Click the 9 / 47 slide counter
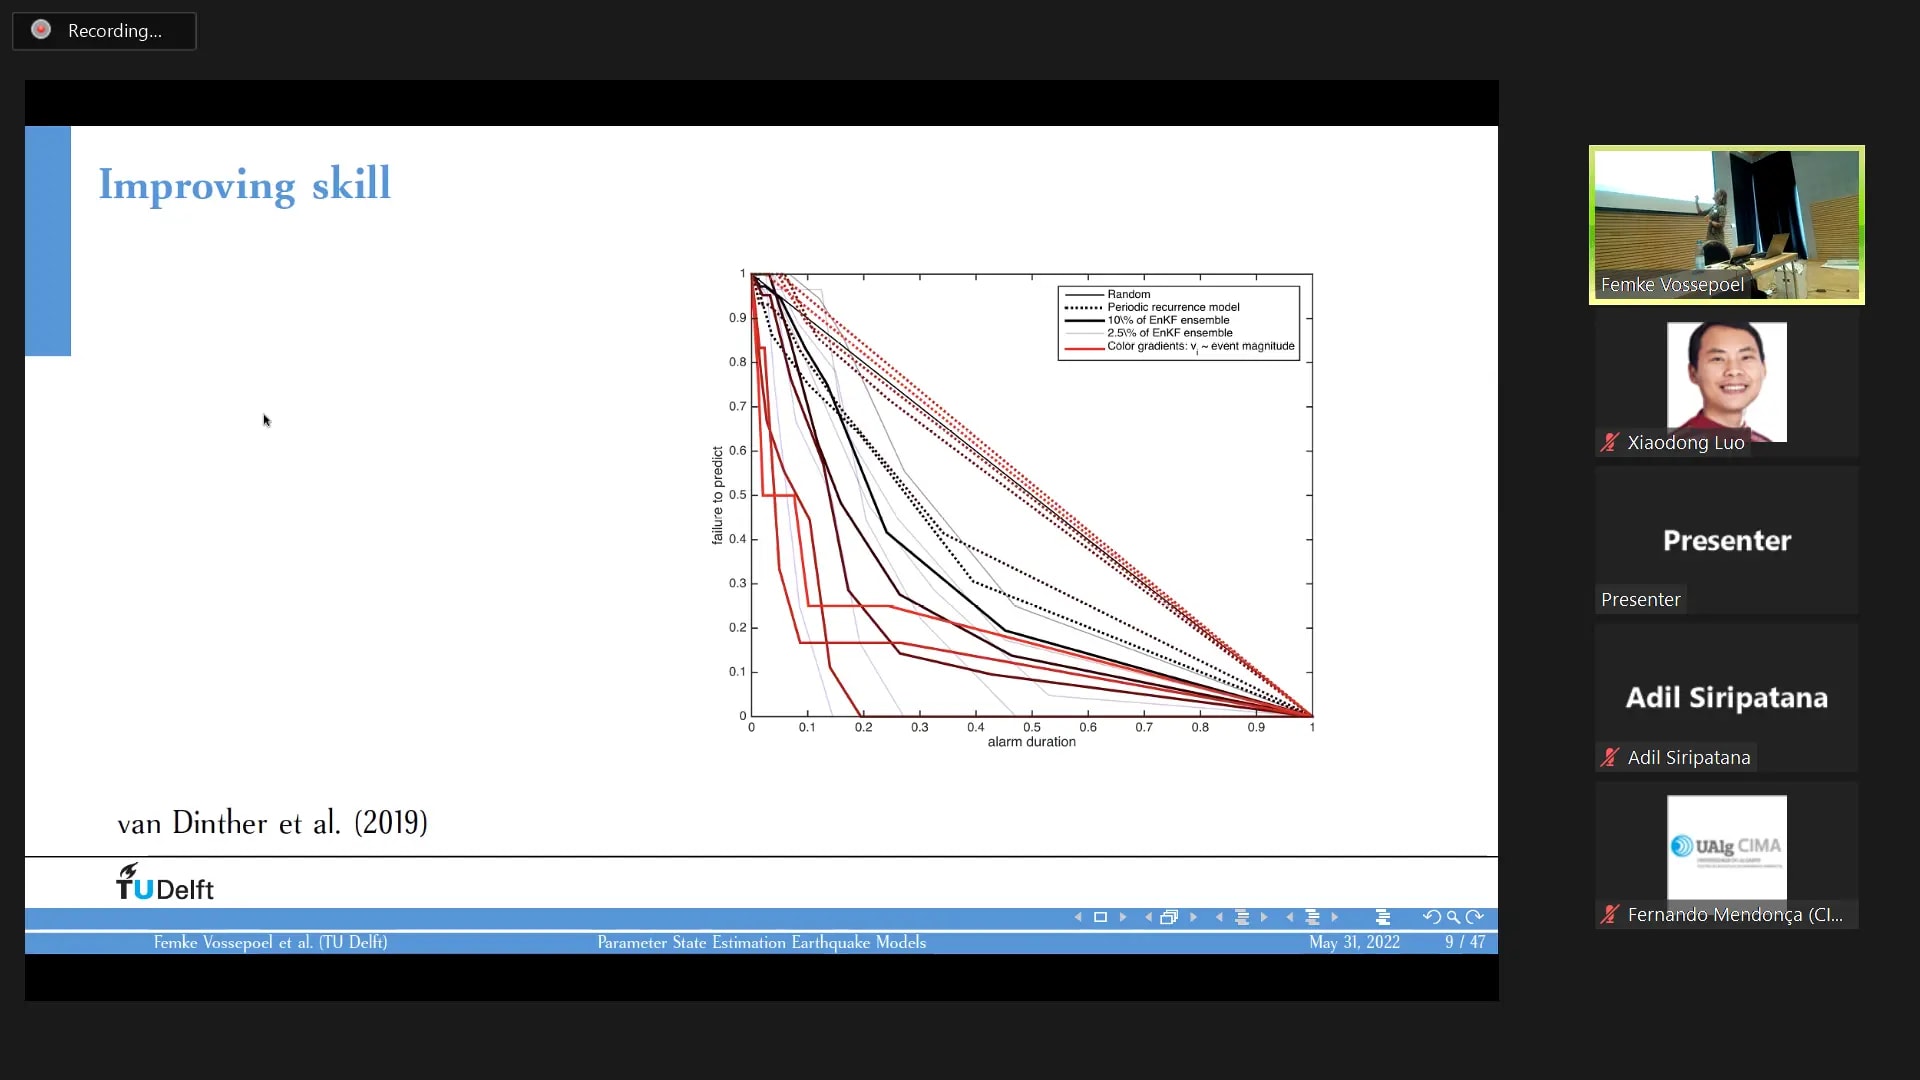 click(1464, 942)
